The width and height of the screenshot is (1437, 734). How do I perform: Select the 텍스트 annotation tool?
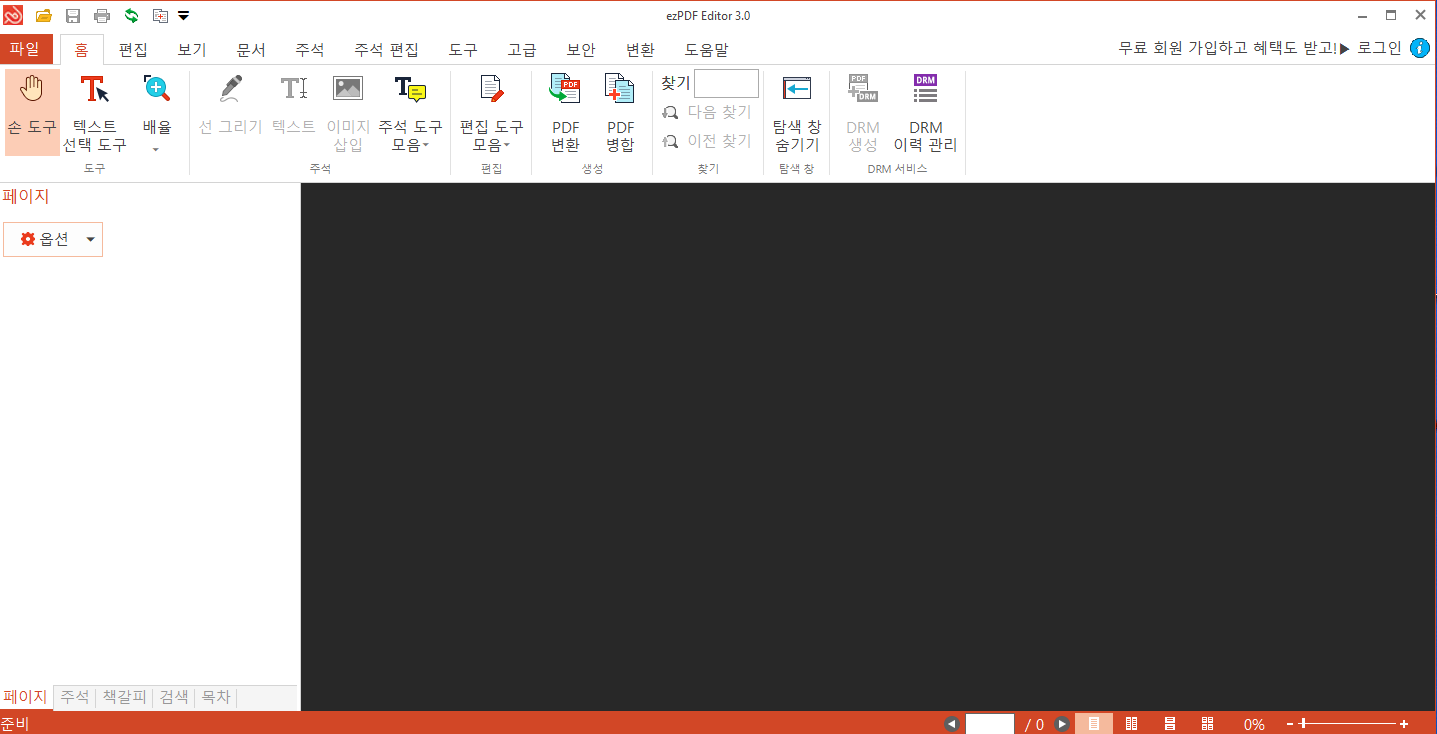[294, 105]
